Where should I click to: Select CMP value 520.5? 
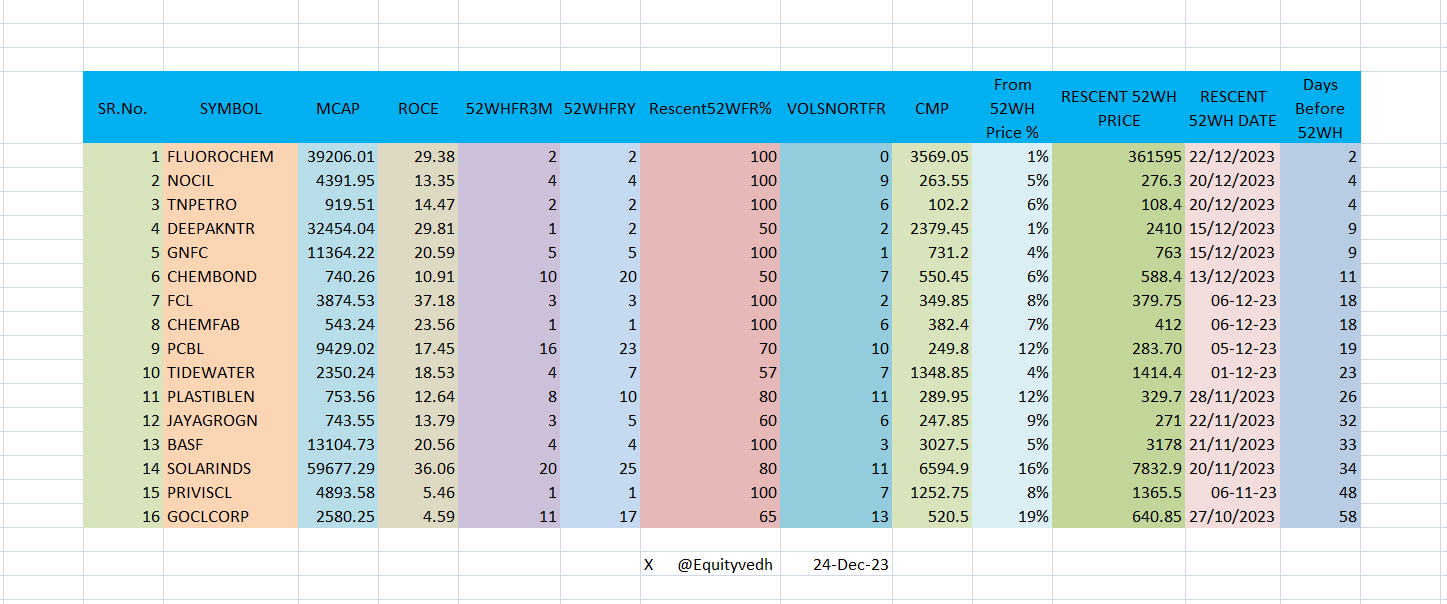(932, 516)
